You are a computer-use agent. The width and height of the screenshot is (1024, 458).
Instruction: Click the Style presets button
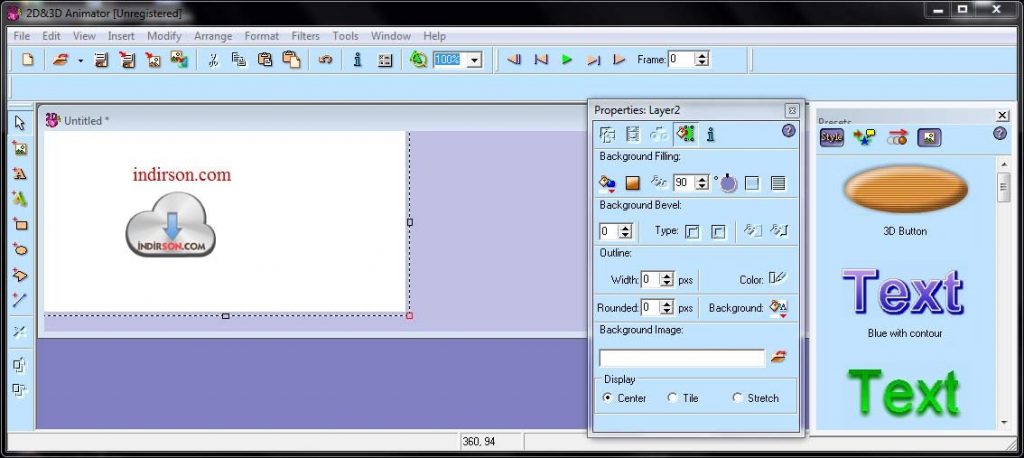831,137
